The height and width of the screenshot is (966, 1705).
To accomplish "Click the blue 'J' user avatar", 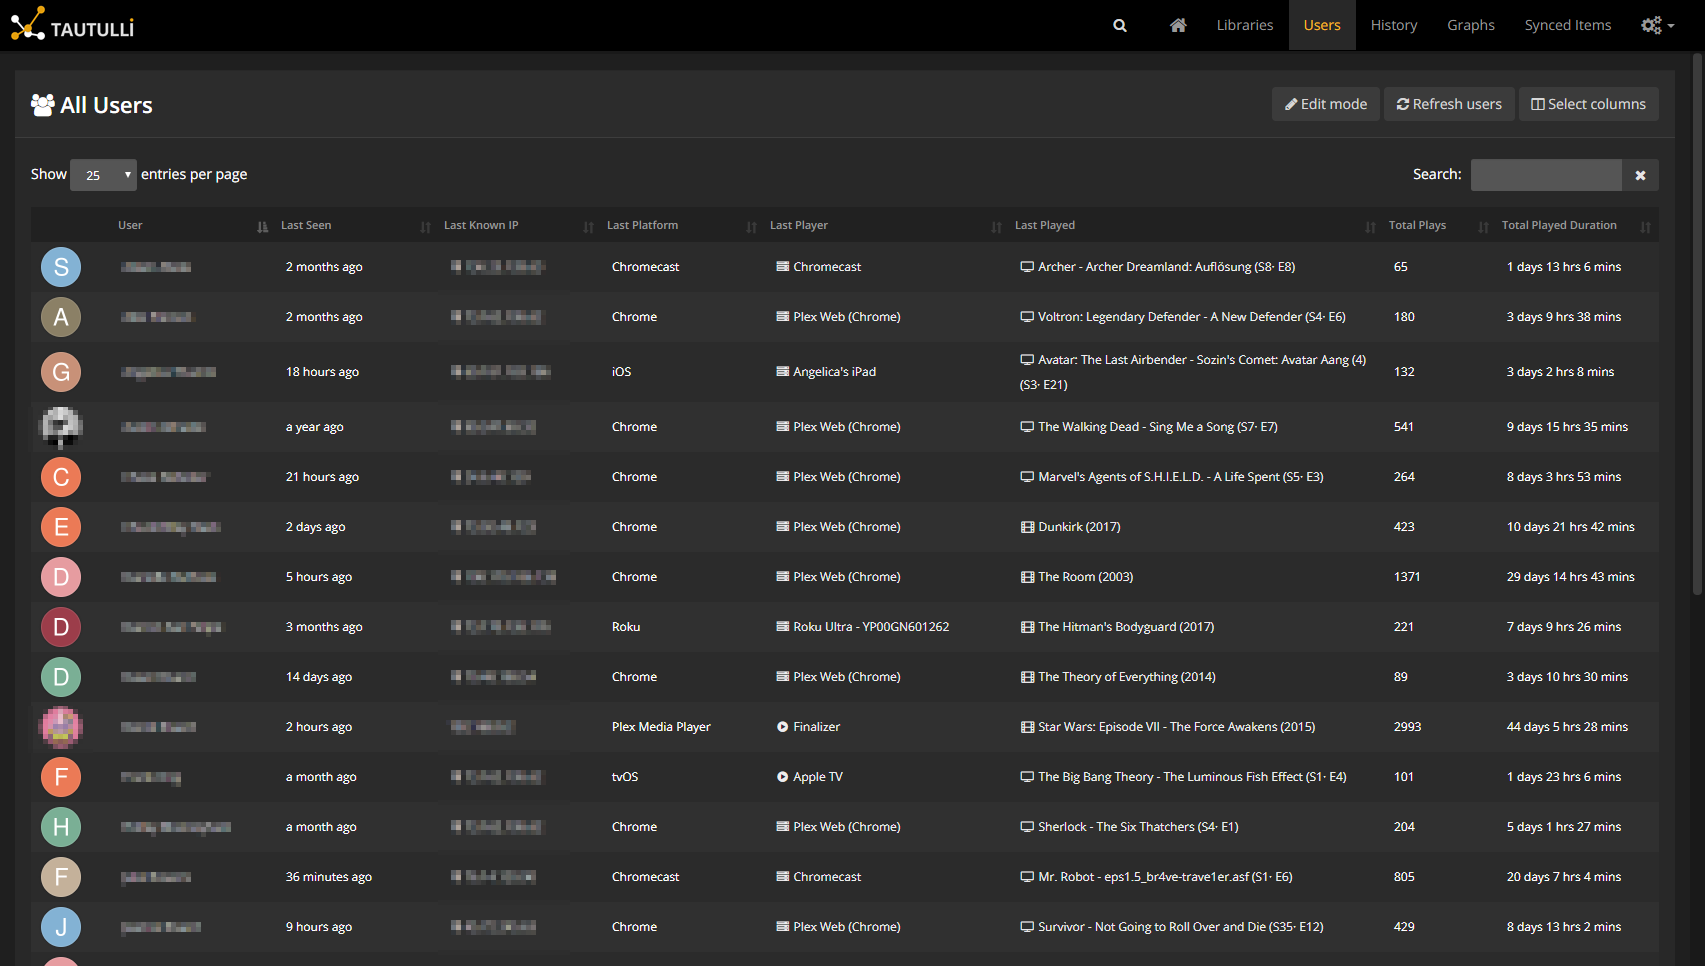I will pos(61,927).
